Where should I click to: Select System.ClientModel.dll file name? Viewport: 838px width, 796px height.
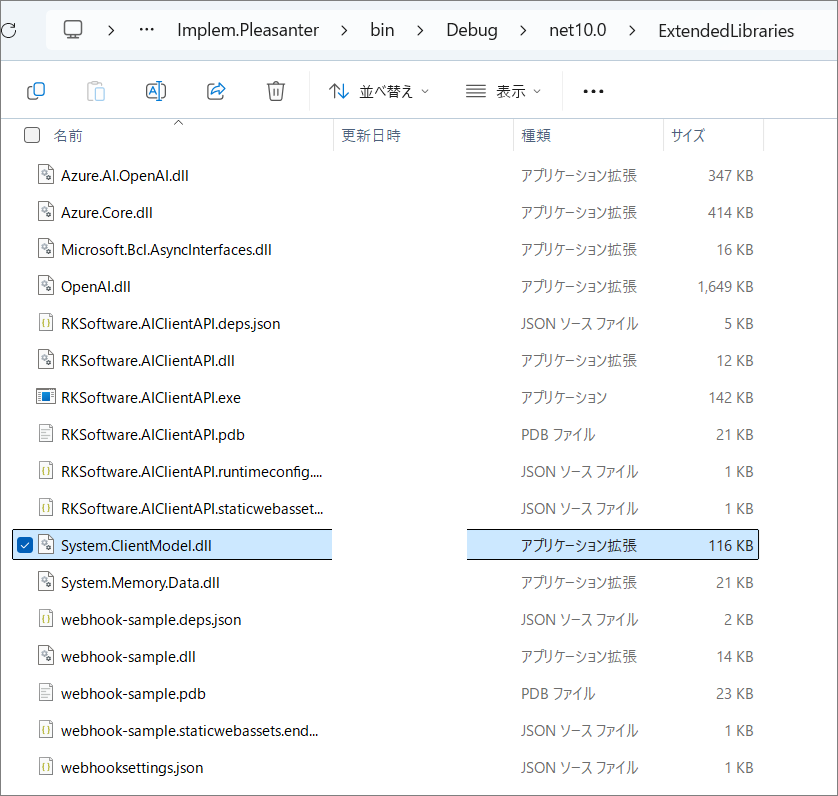click(x=136, y=545)
